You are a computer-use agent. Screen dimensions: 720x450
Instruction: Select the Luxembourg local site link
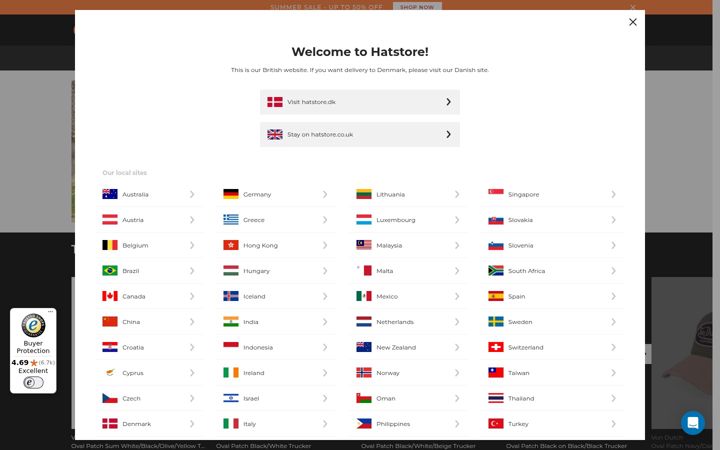(x=409, y=220)
